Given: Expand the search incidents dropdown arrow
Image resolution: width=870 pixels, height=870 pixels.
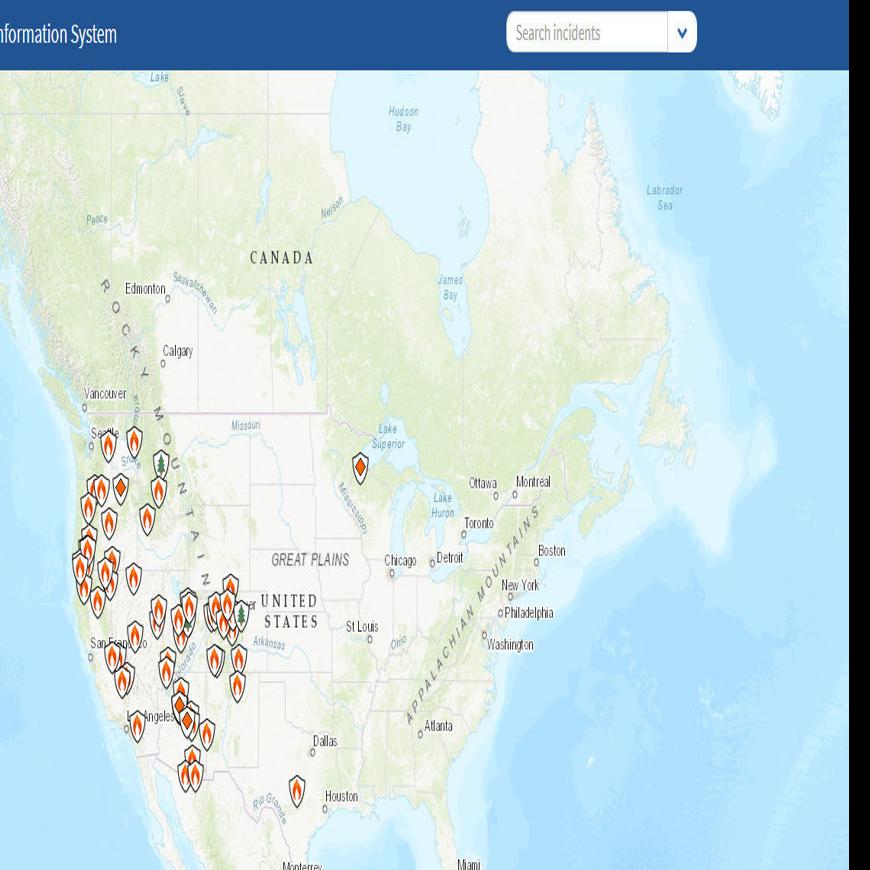Looking at the screenshot, I should (682, 33).
